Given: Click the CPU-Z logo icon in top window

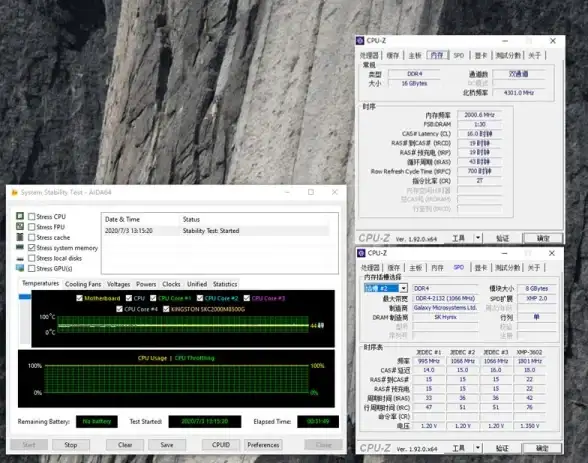Looking at the screenshot, I should point(360,40).
